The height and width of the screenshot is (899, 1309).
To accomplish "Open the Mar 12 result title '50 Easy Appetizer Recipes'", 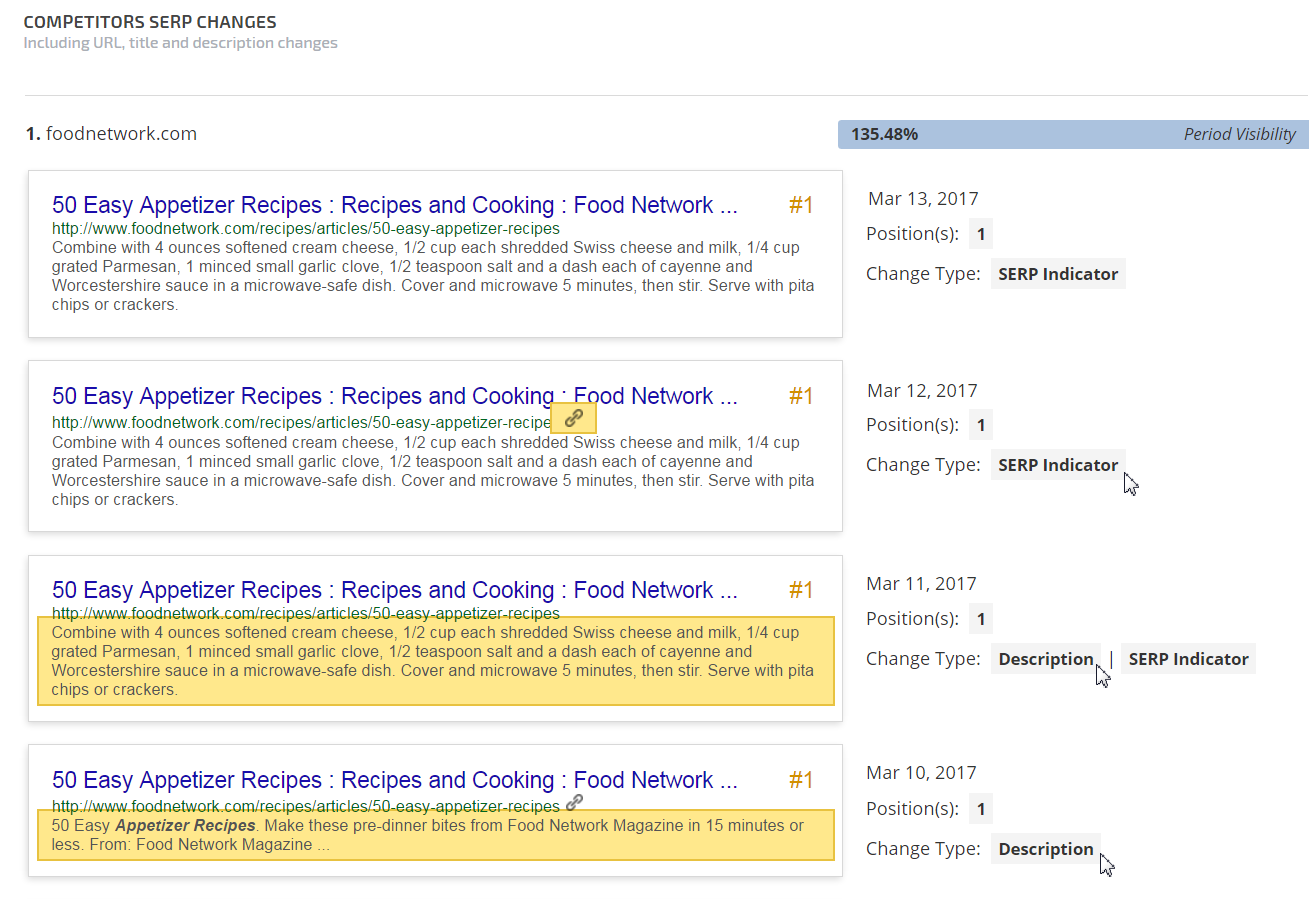I will click(x=395, y=396).
